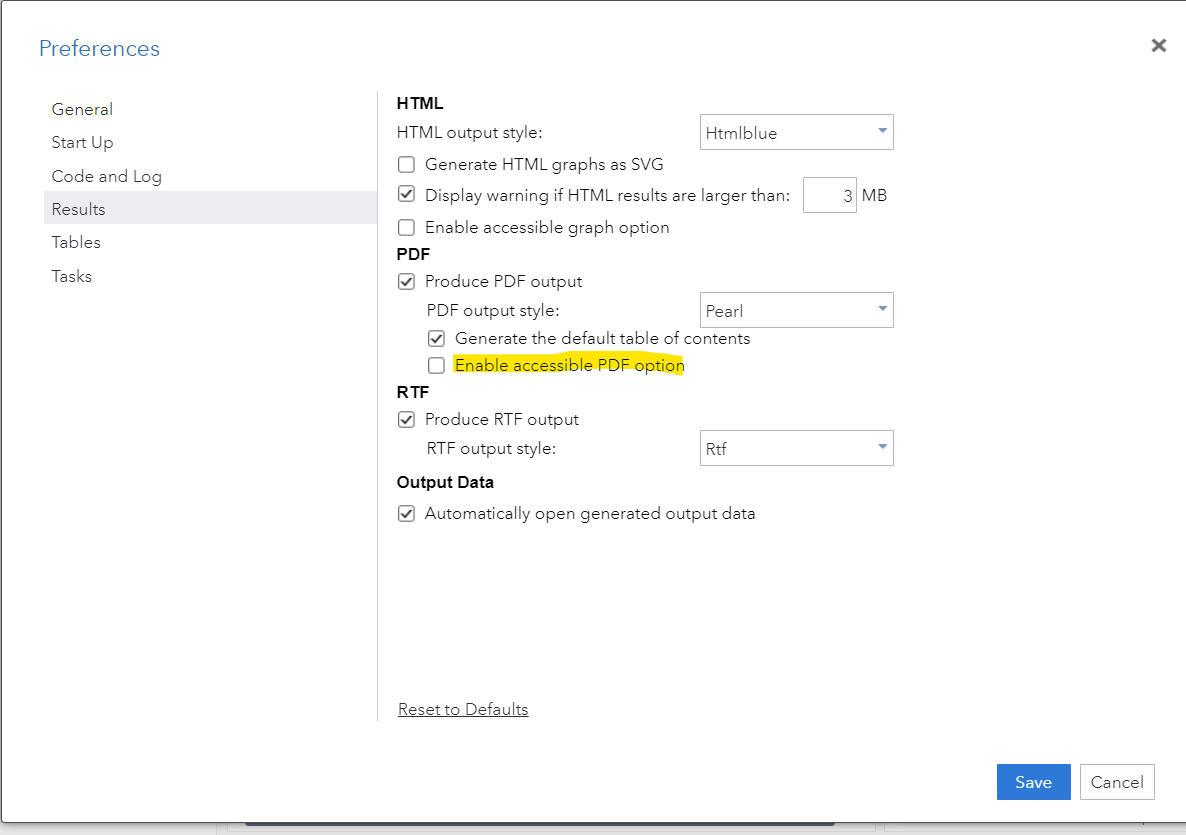Open the Tasks preferences section
Viewport: 1186px width, 835px height.
(x=71, y=276)
